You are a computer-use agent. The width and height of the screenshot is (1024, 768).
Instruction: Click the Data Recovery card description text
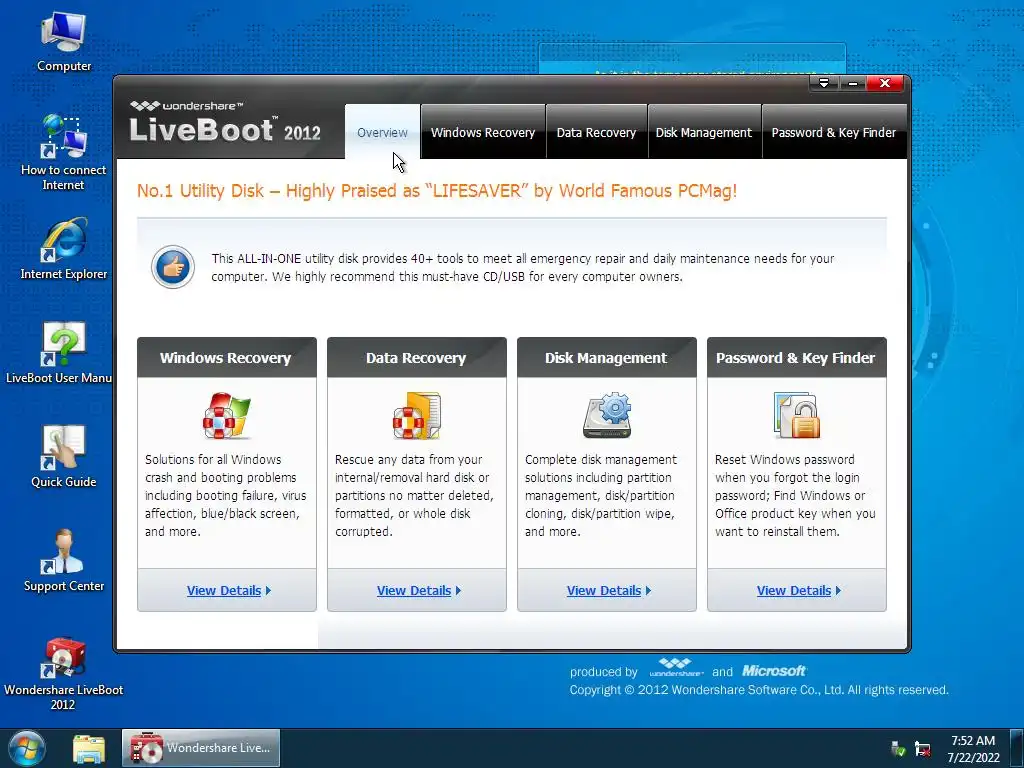414,496
